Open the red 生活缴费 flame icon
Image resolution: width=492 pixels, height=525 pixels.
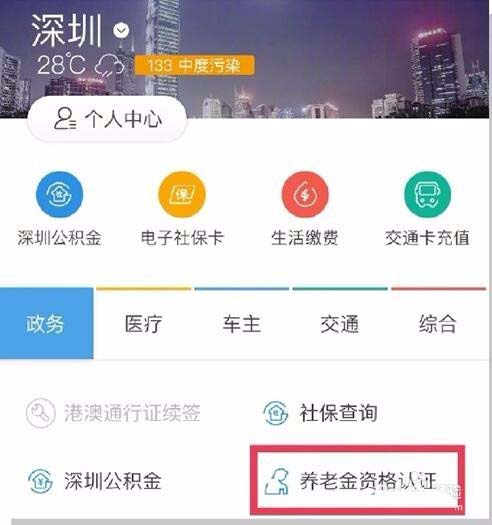pyautogui.click(x=305, y=195)
